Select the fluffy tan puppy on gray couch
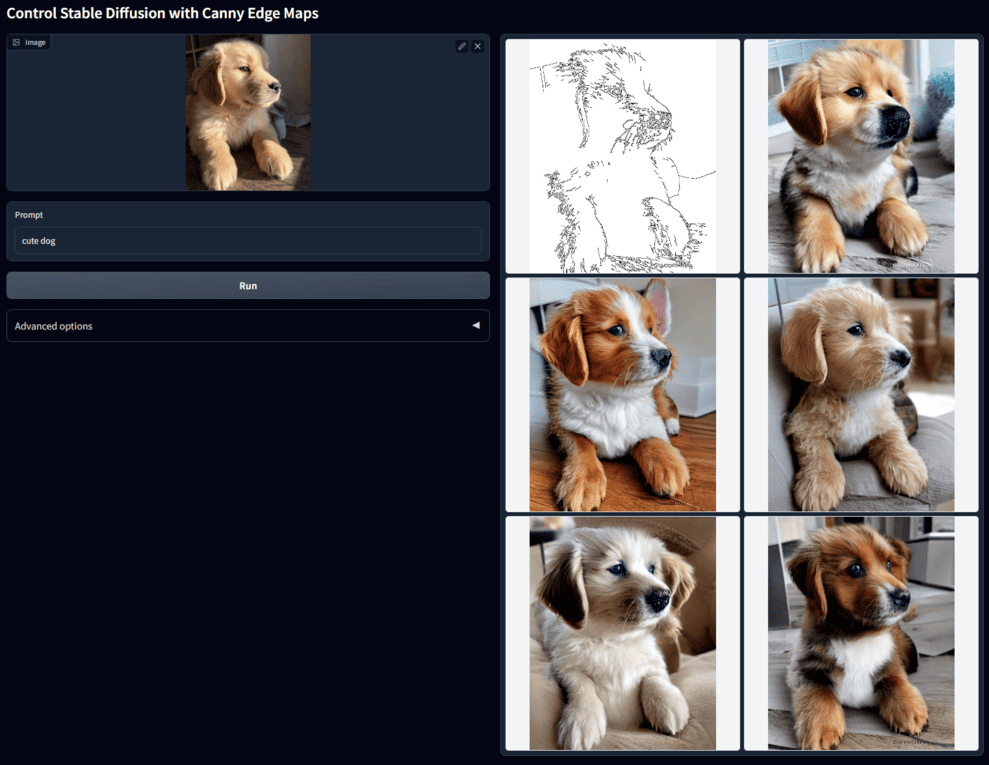 (861, 395)
